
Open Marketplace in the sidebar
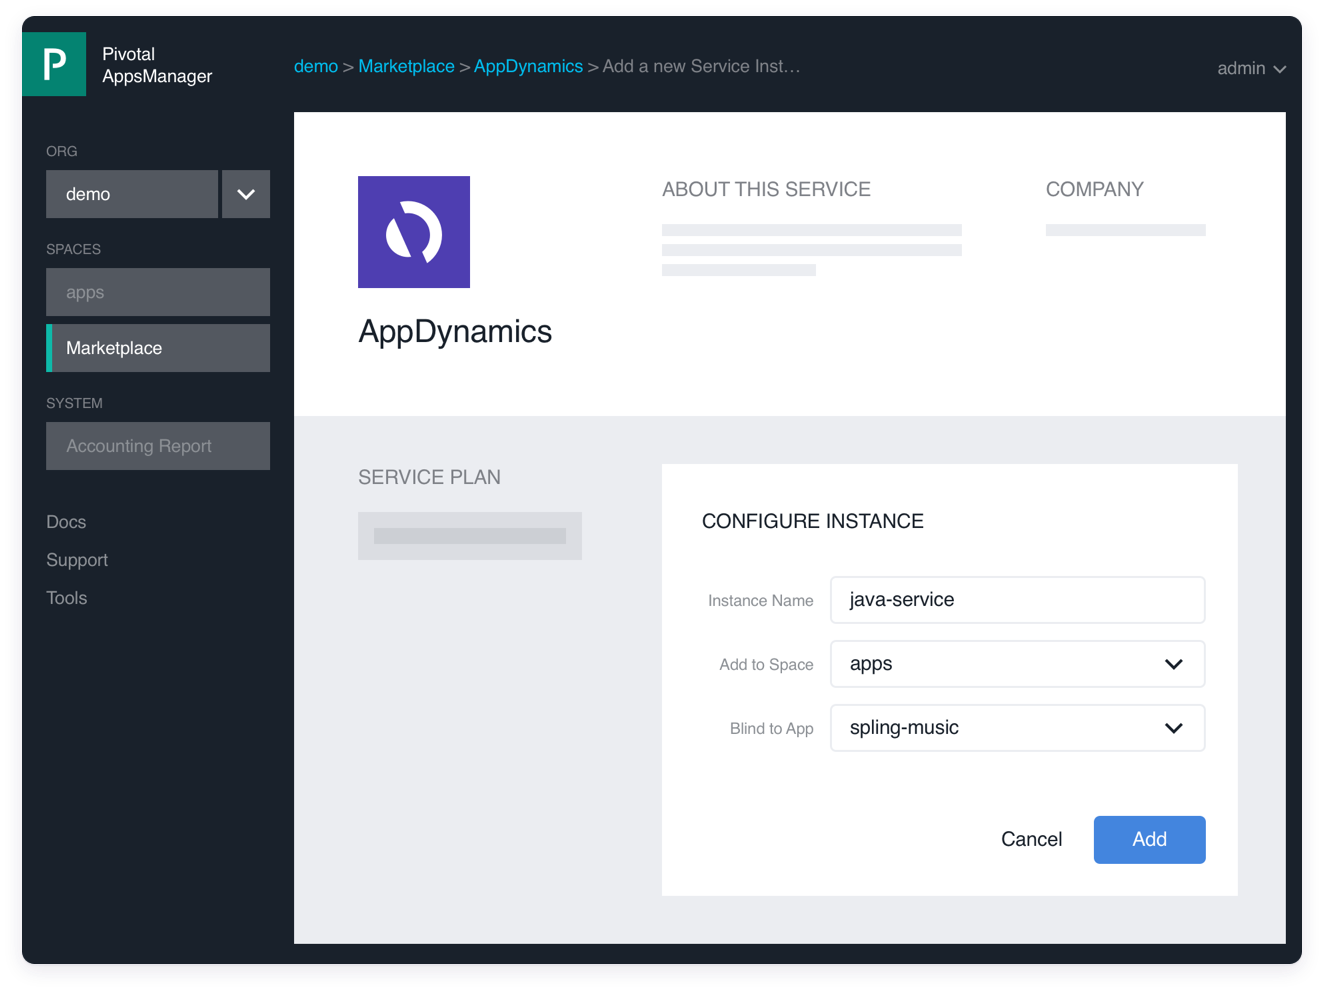[x=158, y=348]
